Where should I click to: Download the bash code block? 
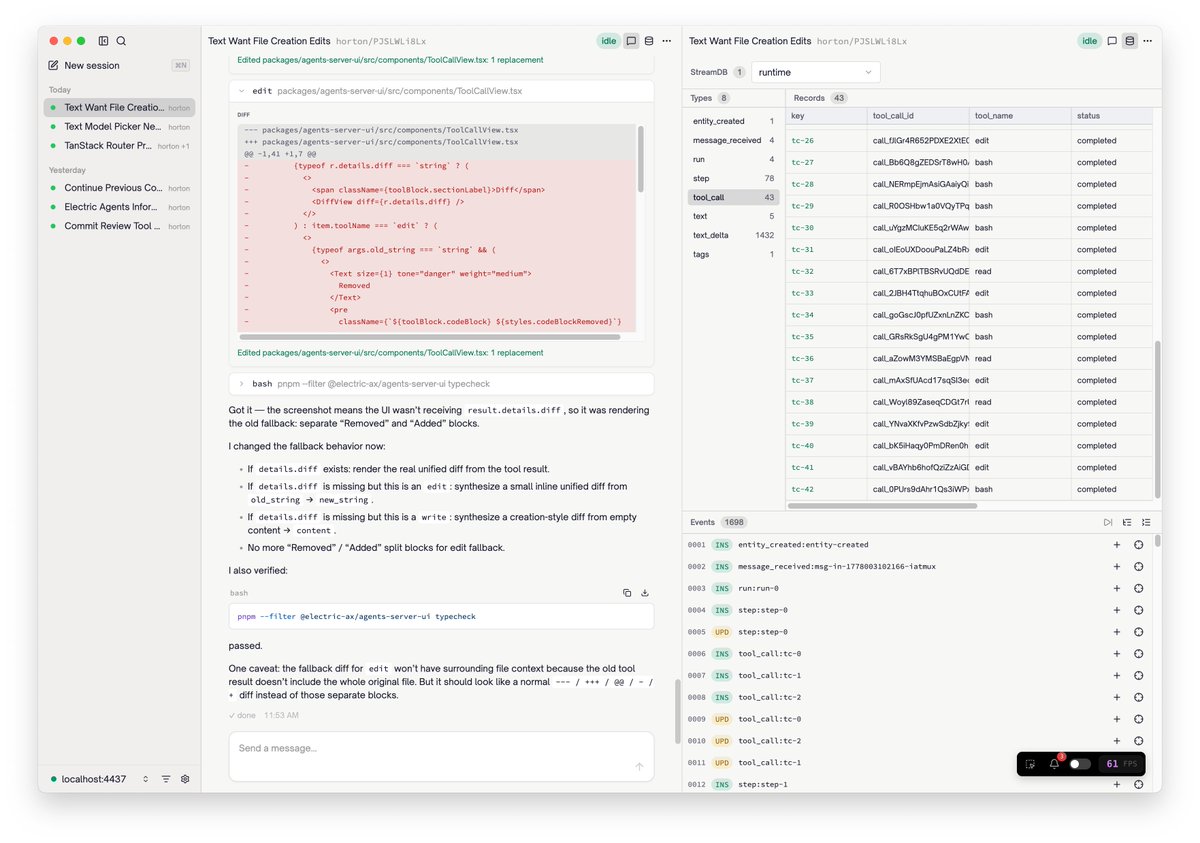click(645, 593)
